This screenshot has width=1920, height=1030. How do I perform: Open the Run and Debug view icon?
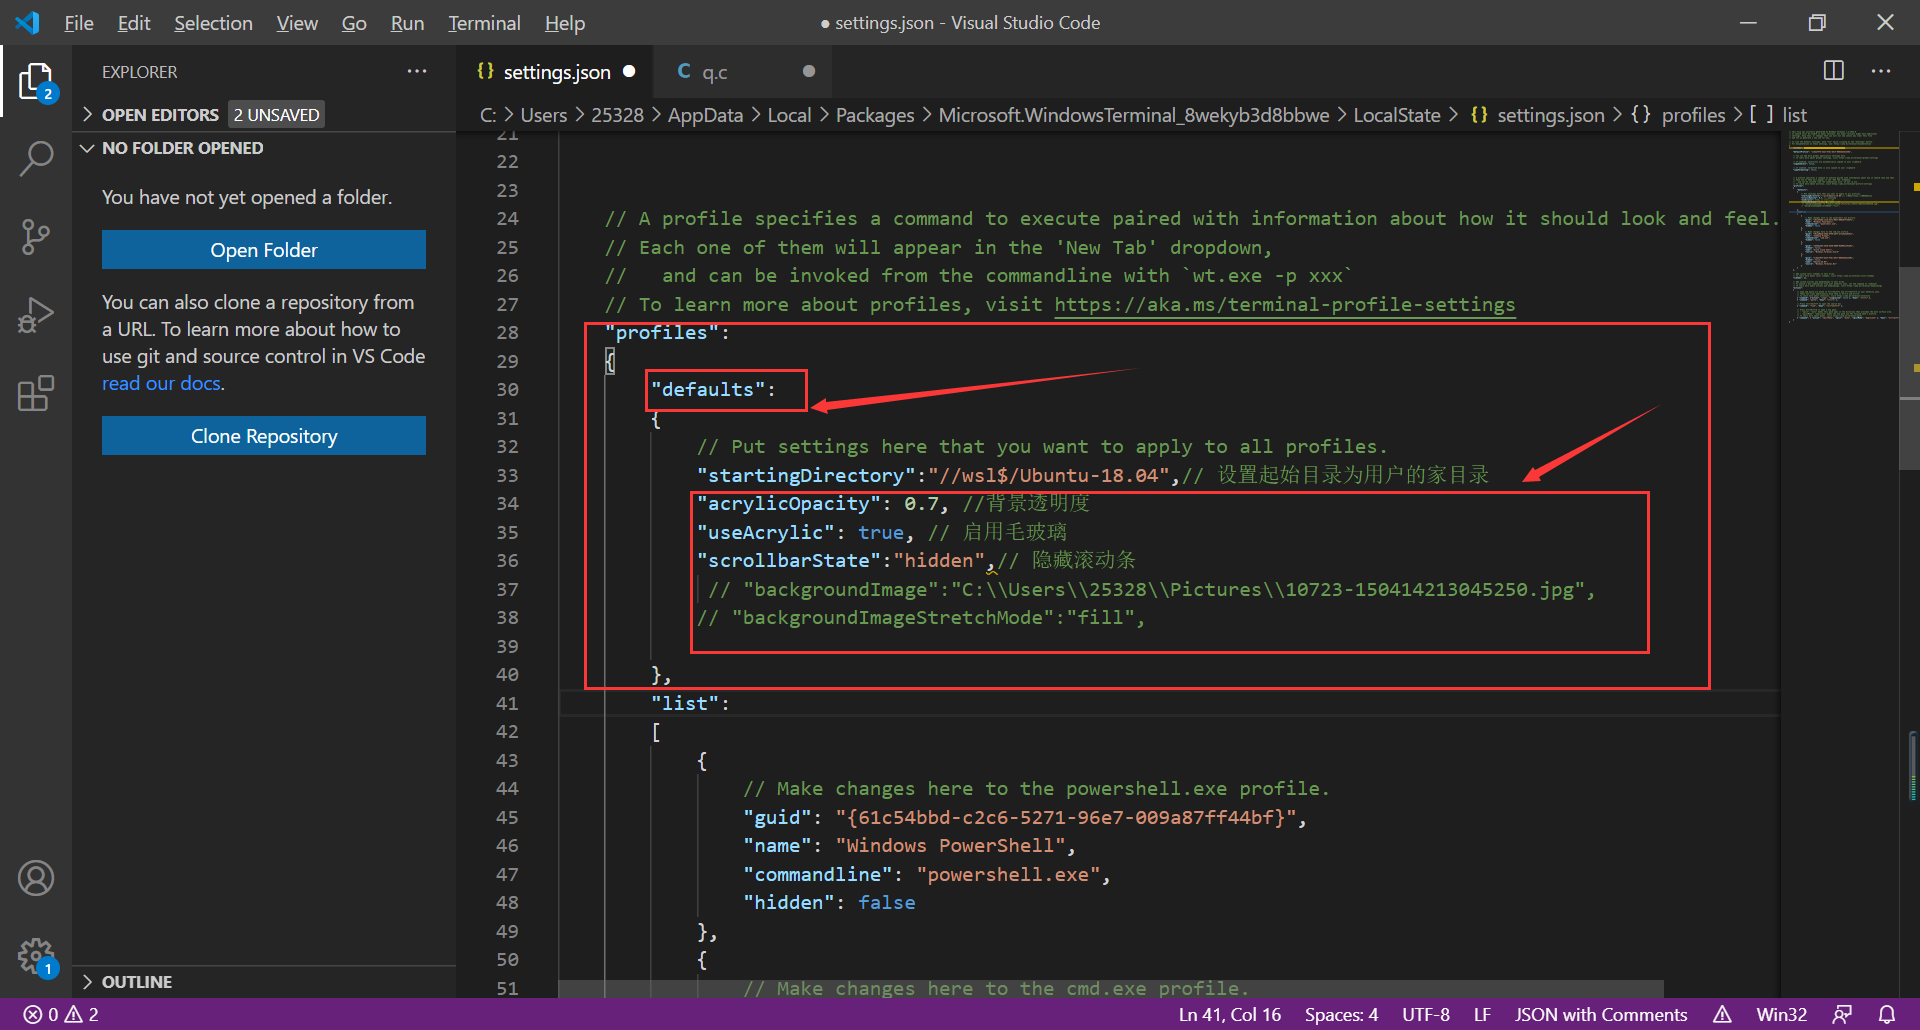36,315
